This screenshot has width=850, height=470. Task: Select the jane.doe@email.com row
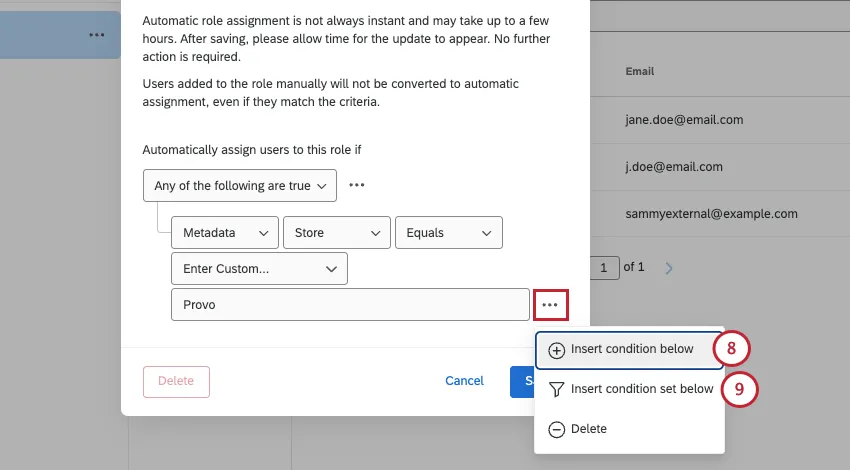[720, 120]
